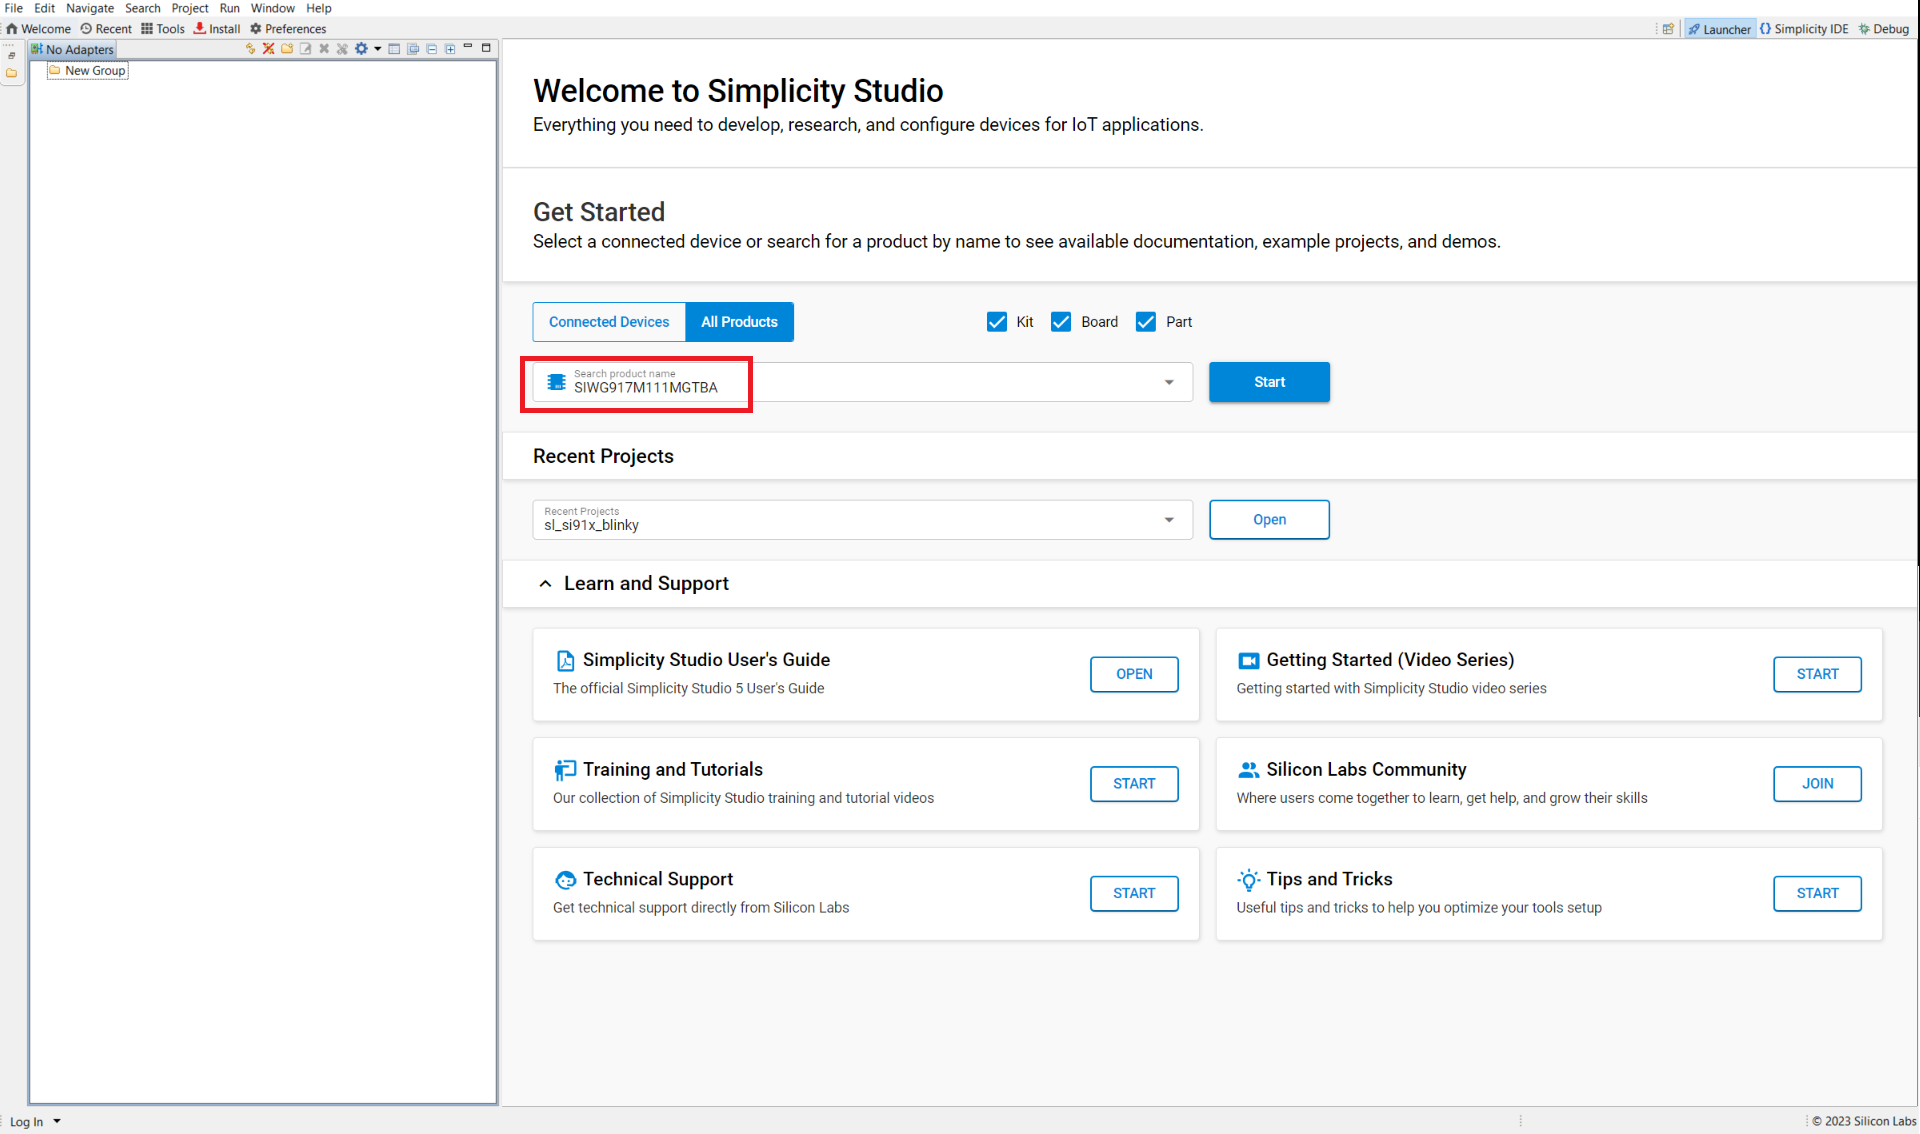This screenshot has height=1134, width=1920.
Task: Expand the Recent Projects dropdown arrow
Action: coord(1169,520)
